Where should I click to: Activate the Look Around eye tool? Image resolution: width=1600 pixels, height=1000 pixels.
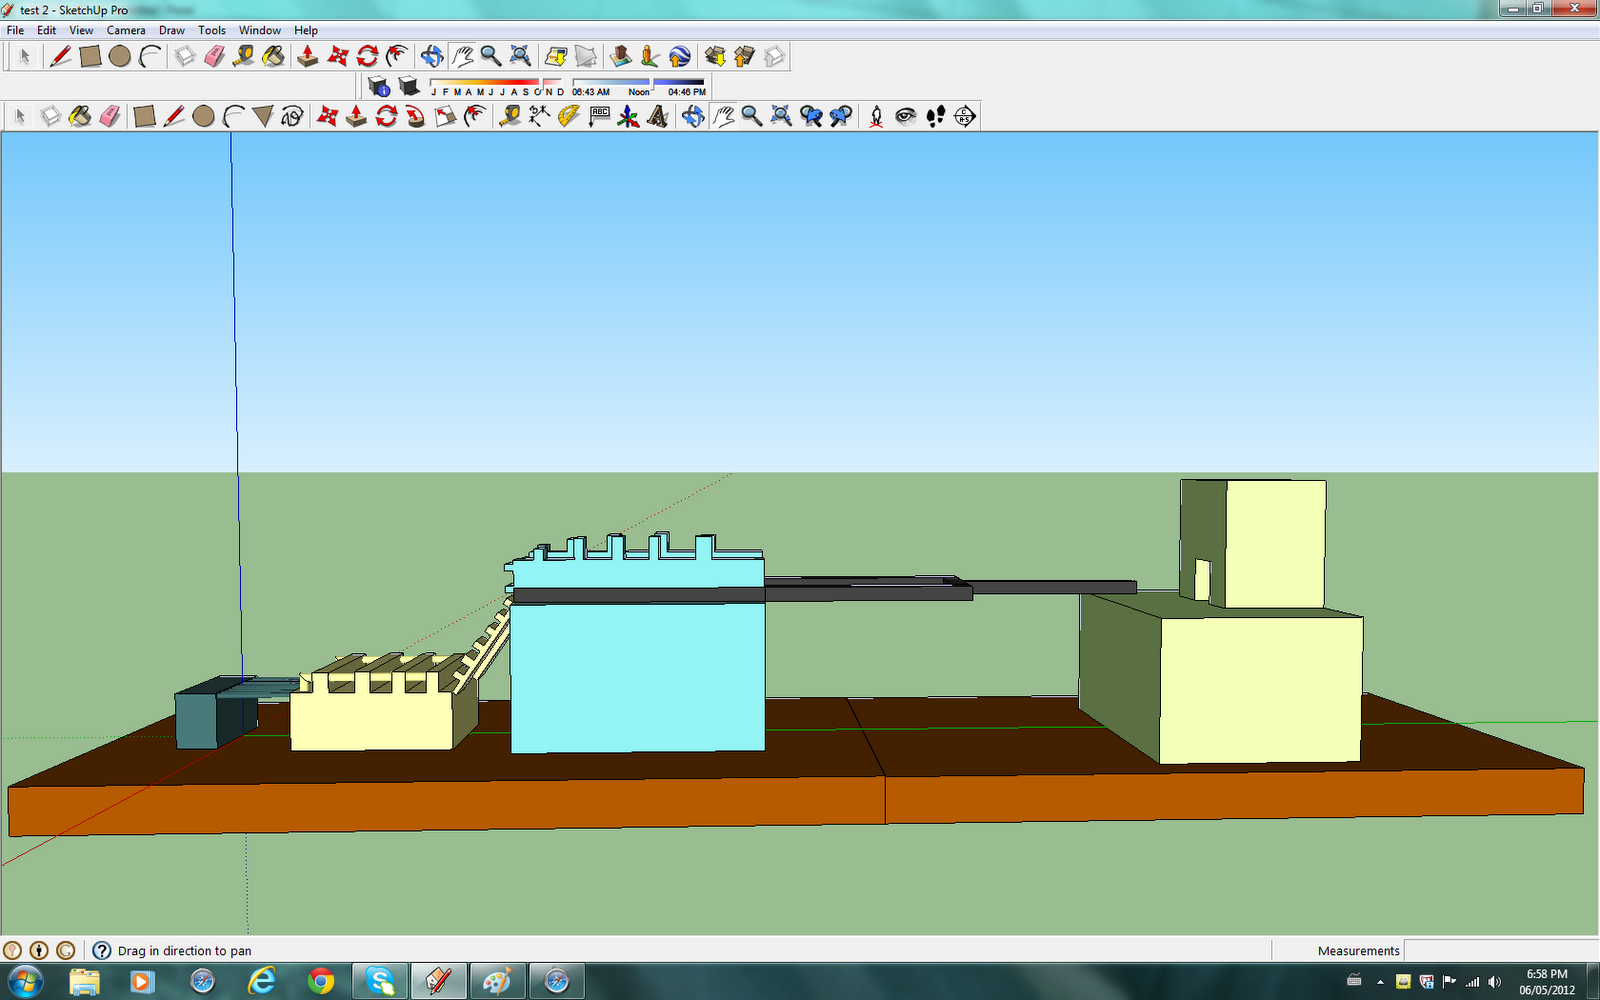[x=906, y=117]
